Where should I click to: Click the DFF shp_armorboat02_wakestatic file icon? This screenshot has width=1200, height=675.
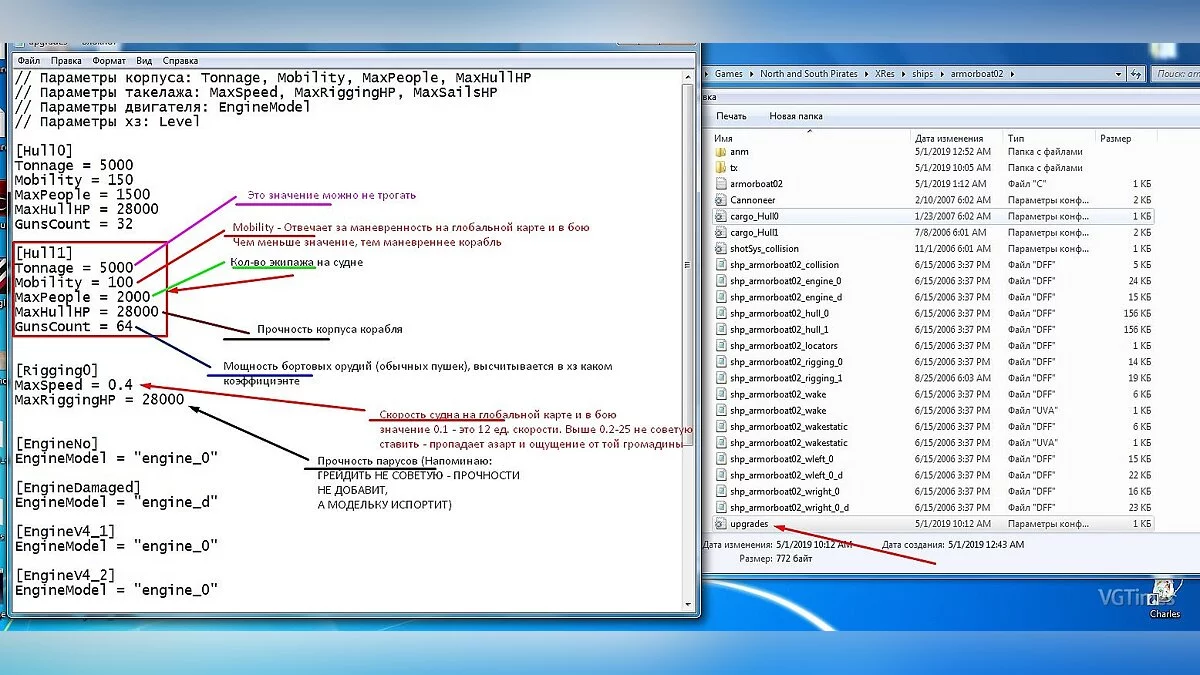[720, 426]
